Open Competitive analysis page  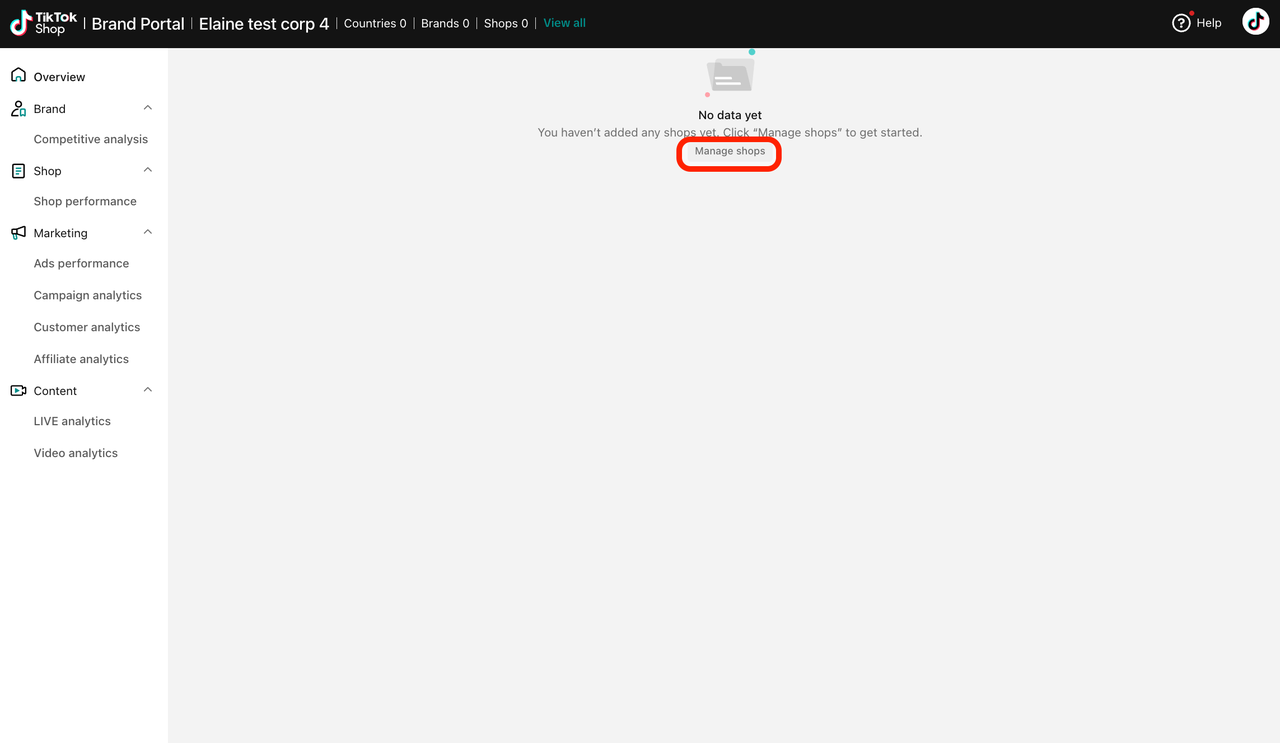[x=90, y=140]
